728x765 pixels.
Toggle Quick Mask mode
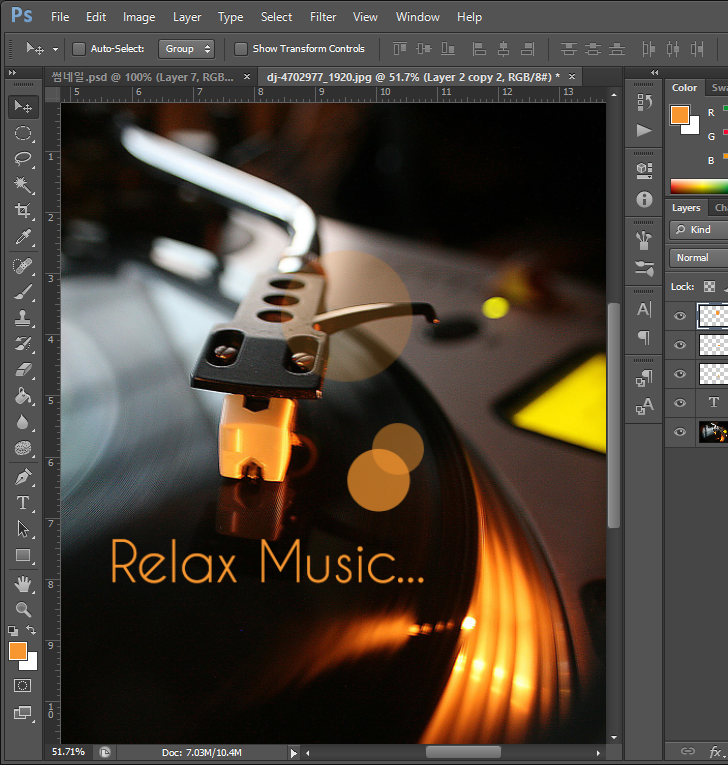[x=22, y=685]
